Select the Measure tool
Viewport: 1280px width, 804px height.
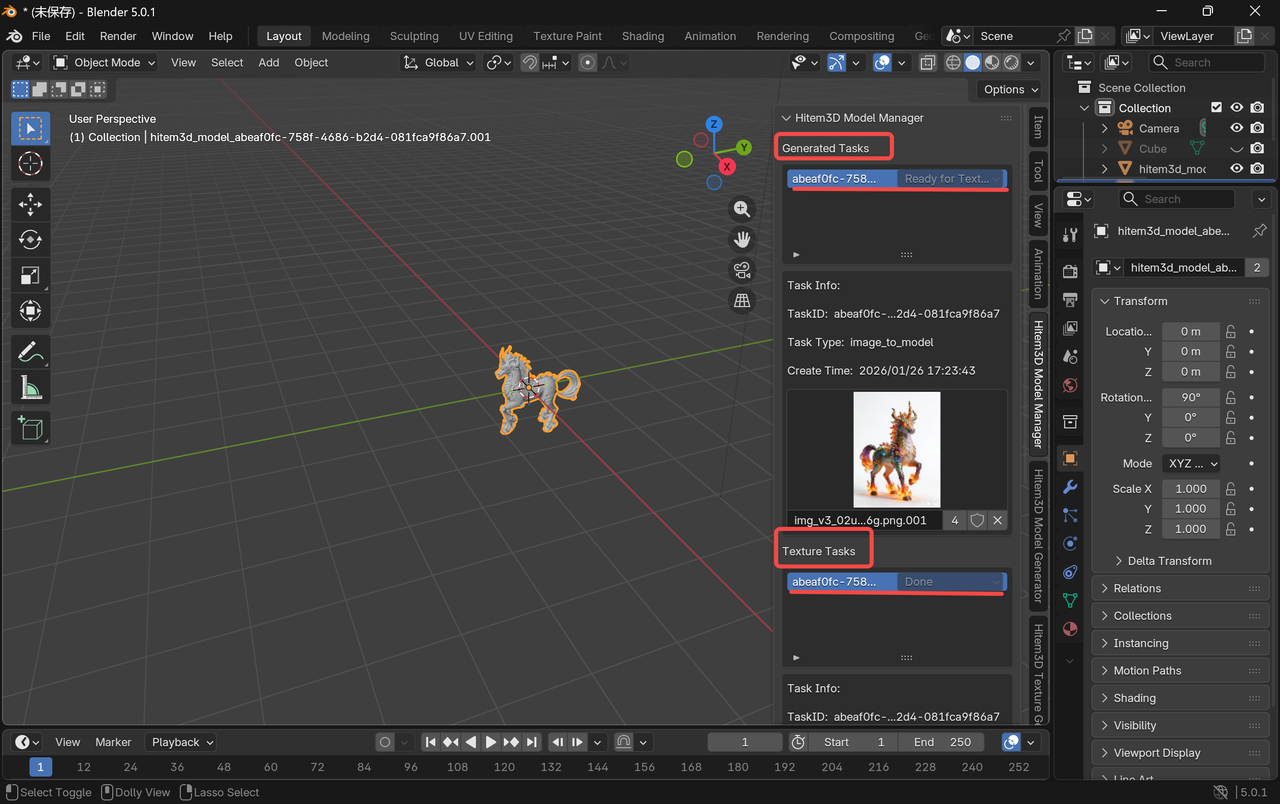pyautogui.click(x=30, y=387)
